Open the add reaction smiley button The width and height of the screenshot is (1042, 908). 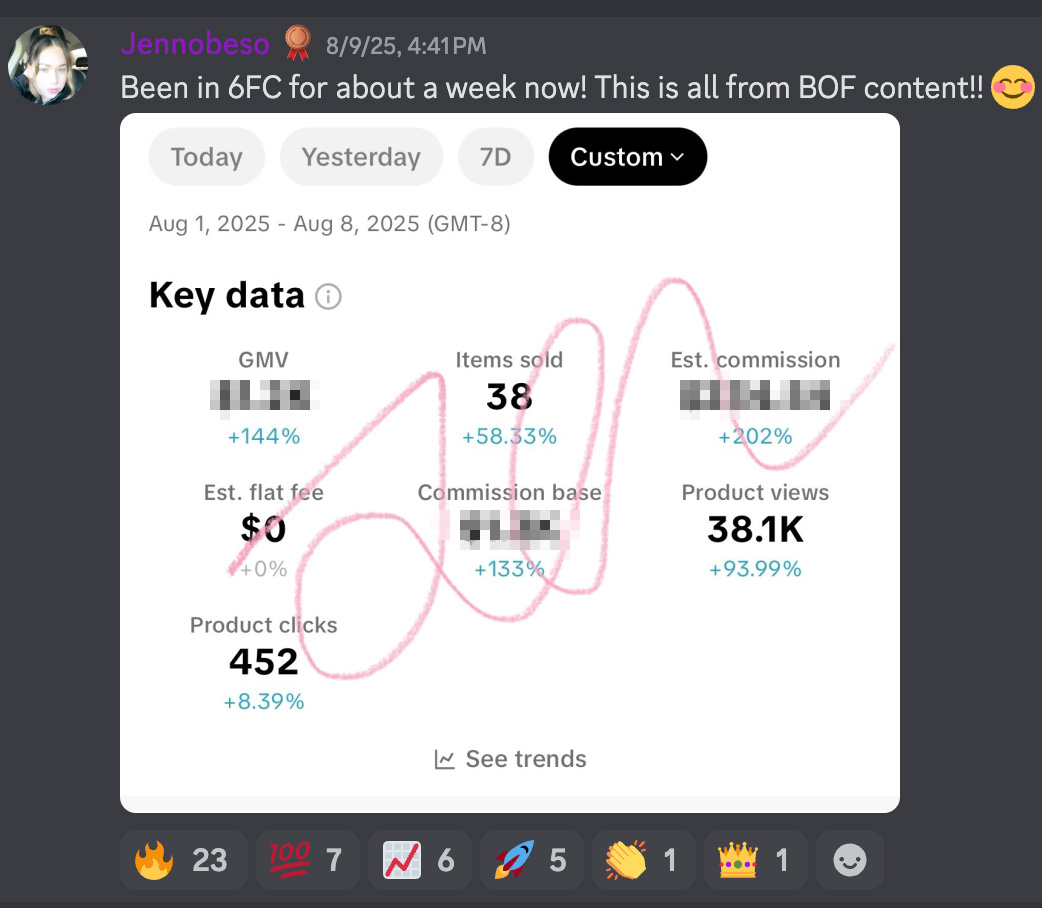[x=850, y=860]
